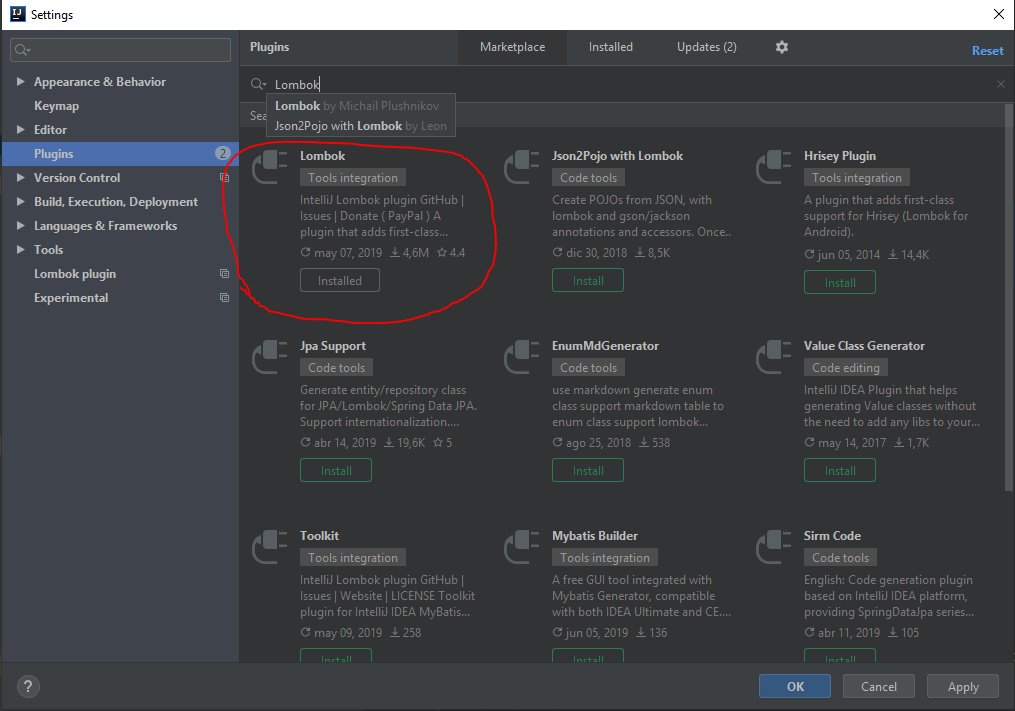This screenshot has height=711, width=1015.
Task: Close the Settings dialog window
Action: (x=999, y=14)
